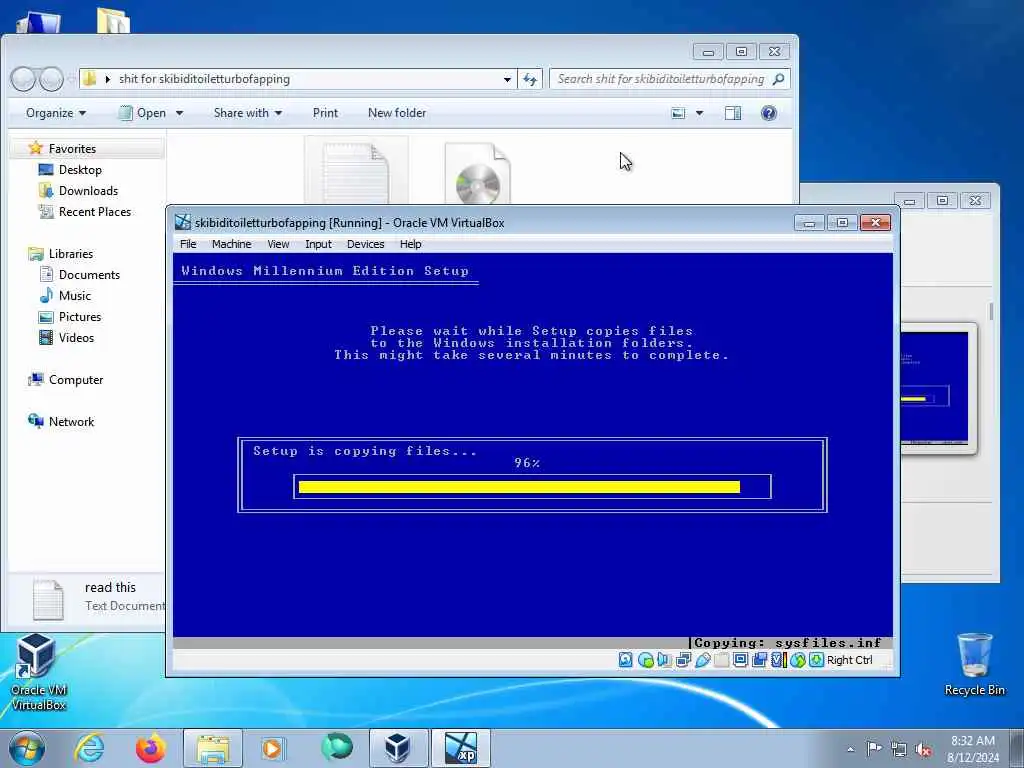Select the text document file icon in folder

(x=356, y=171)
